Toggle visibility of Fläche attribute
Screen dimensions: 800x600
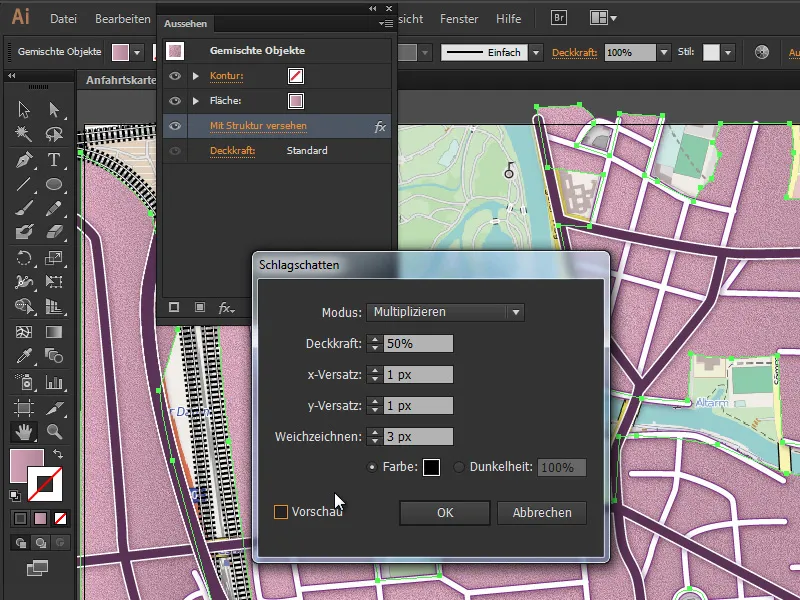(175, 101)
